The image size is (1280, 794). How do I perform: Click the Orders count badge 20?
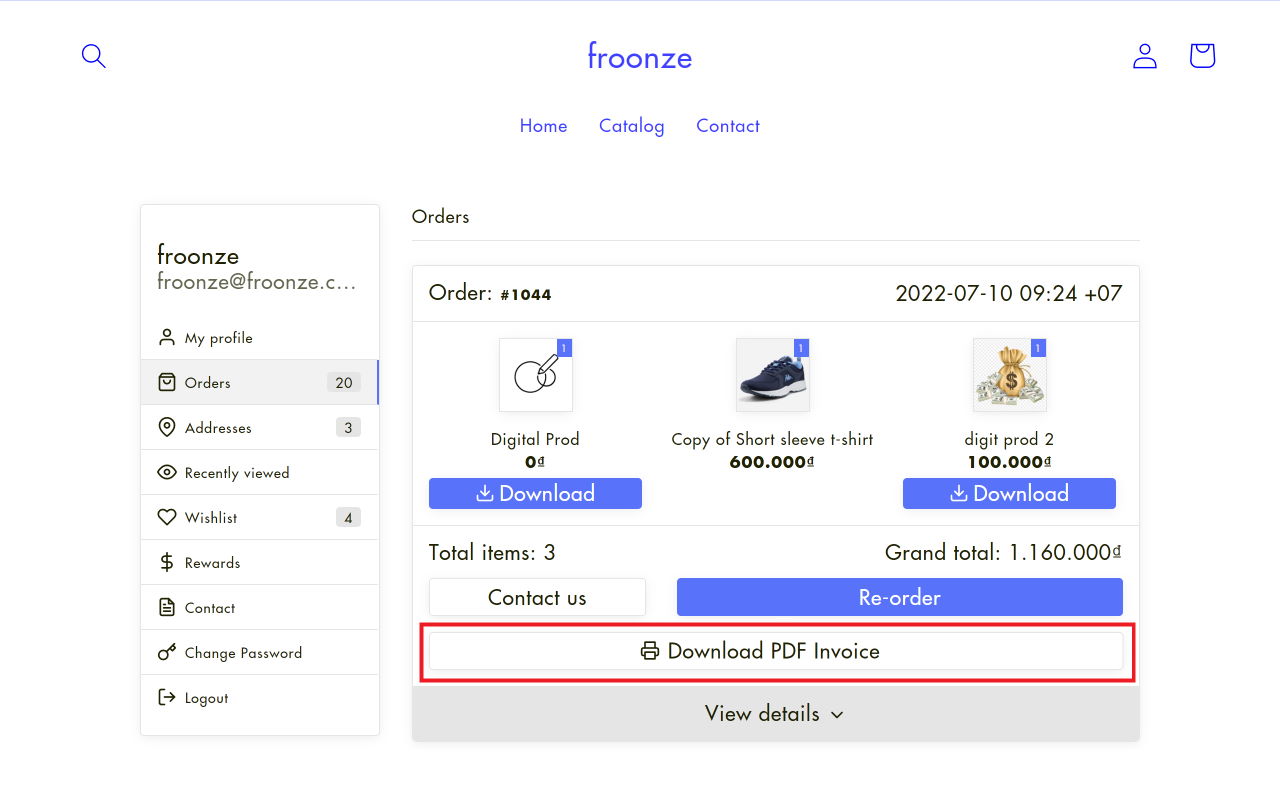point(344,382)
